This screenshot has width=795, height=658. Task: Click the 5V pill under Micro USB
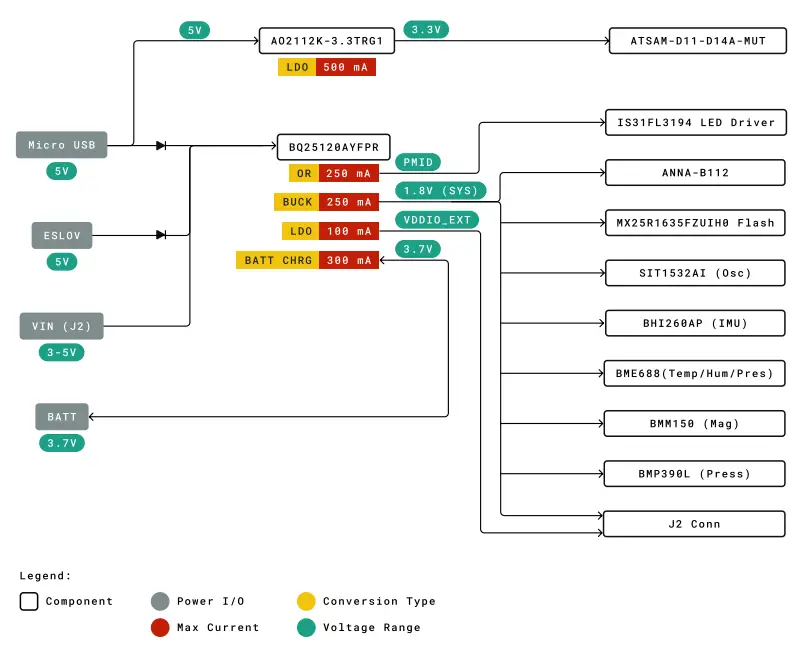62,171
